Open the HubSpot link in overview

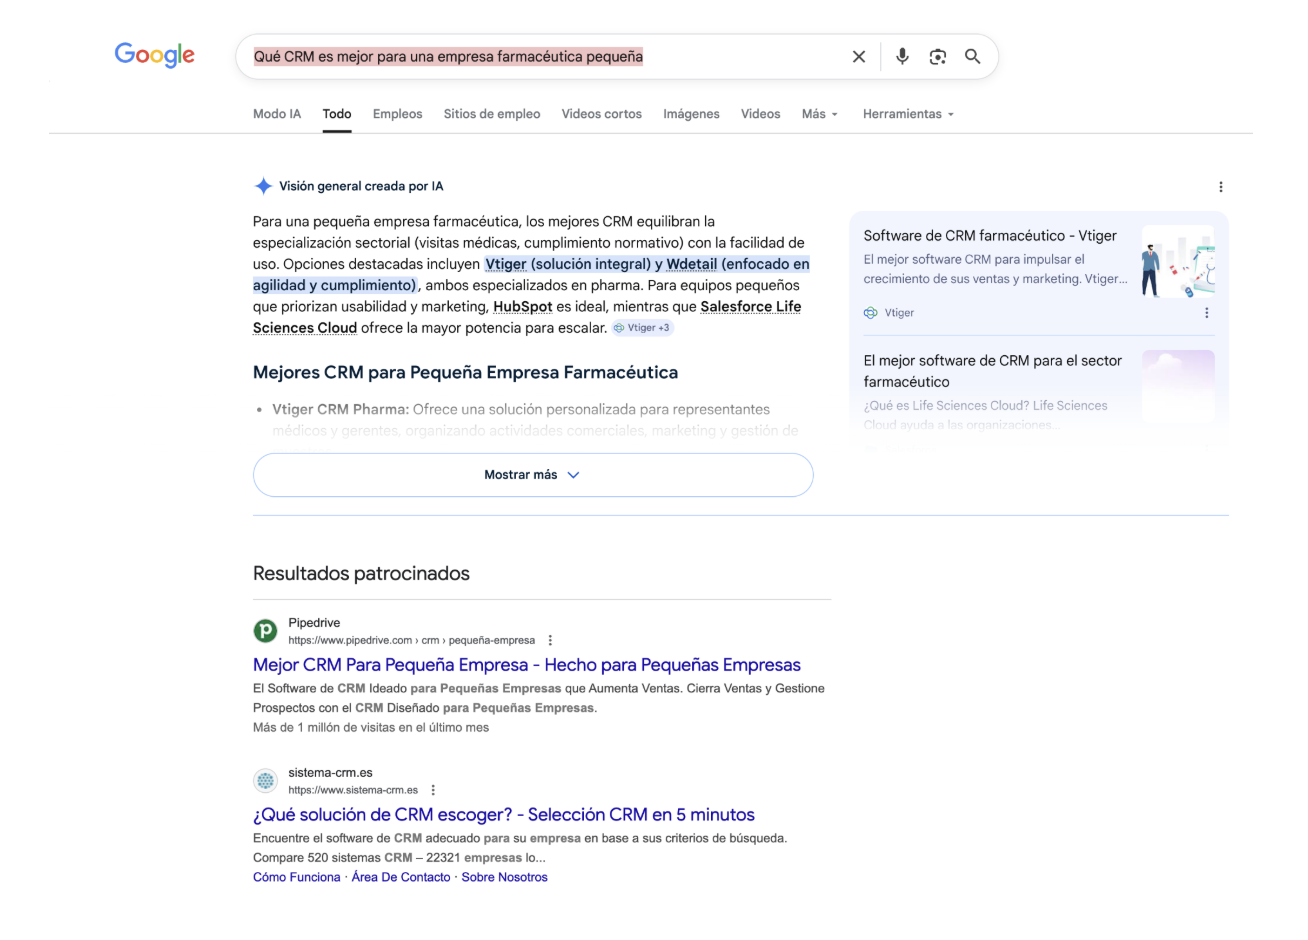tap(523, 307)
